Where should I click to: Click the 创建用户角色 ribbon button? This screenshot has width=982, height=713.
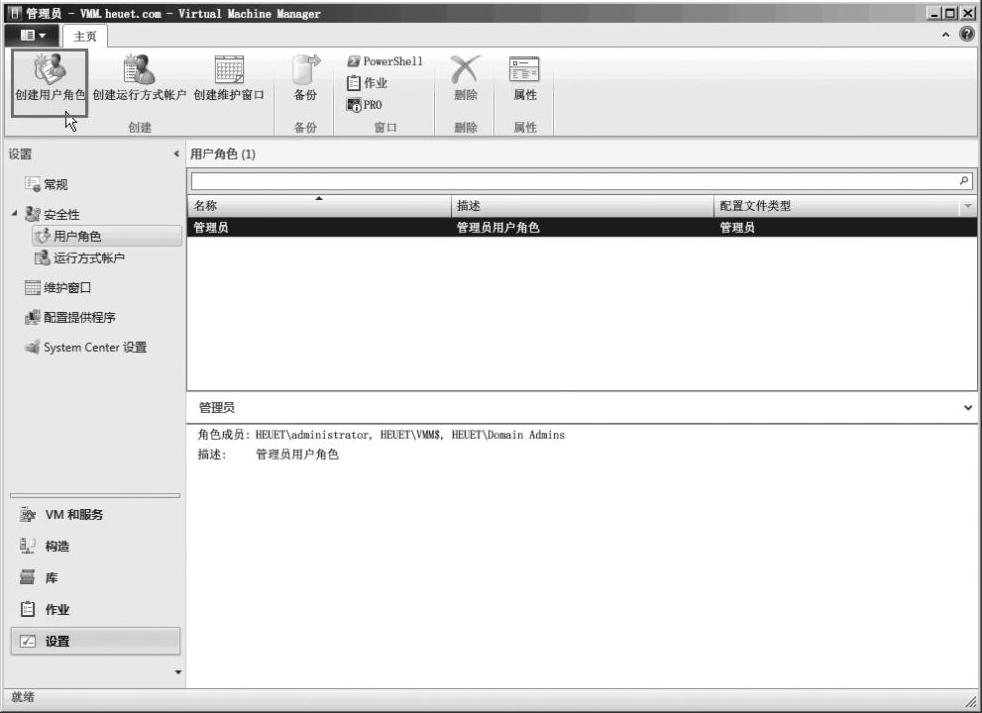click(x=49, y=83)
